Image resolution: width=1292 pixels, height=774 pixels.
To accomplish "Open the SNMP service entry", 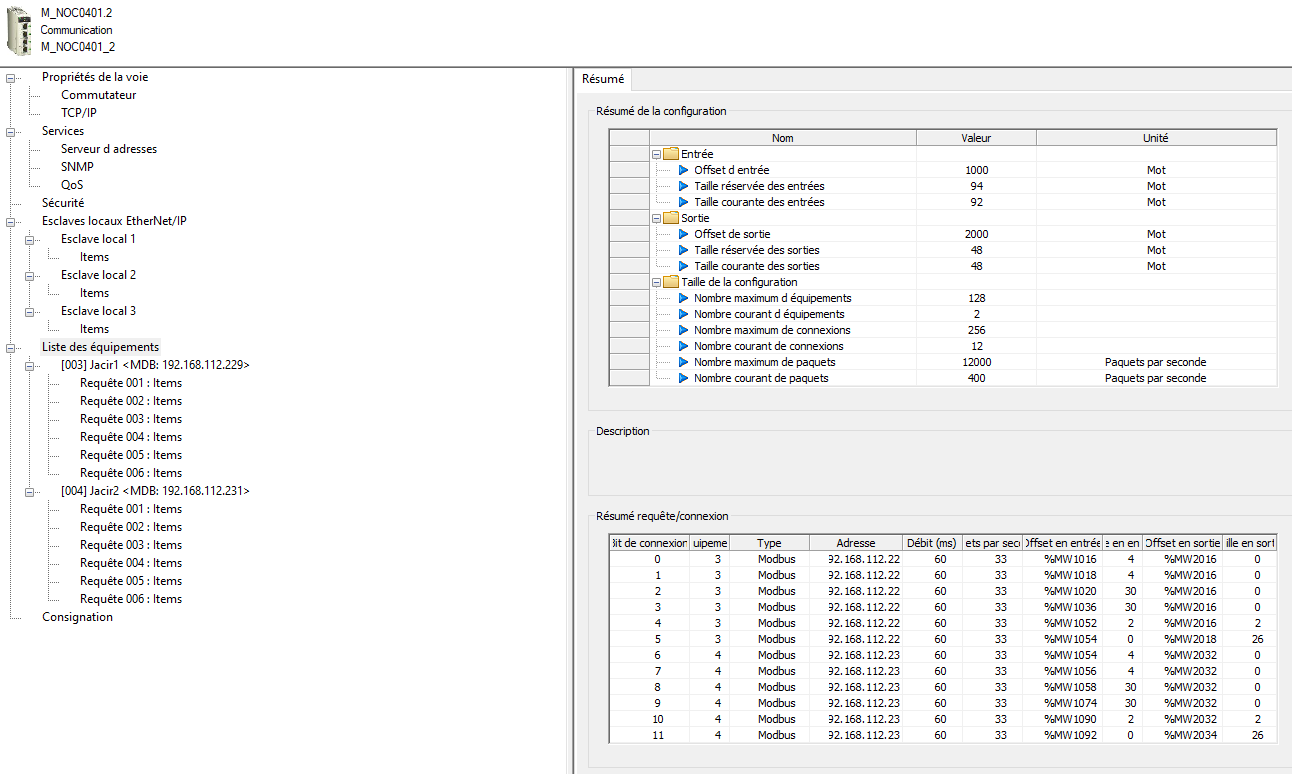I will click(77, 167).
